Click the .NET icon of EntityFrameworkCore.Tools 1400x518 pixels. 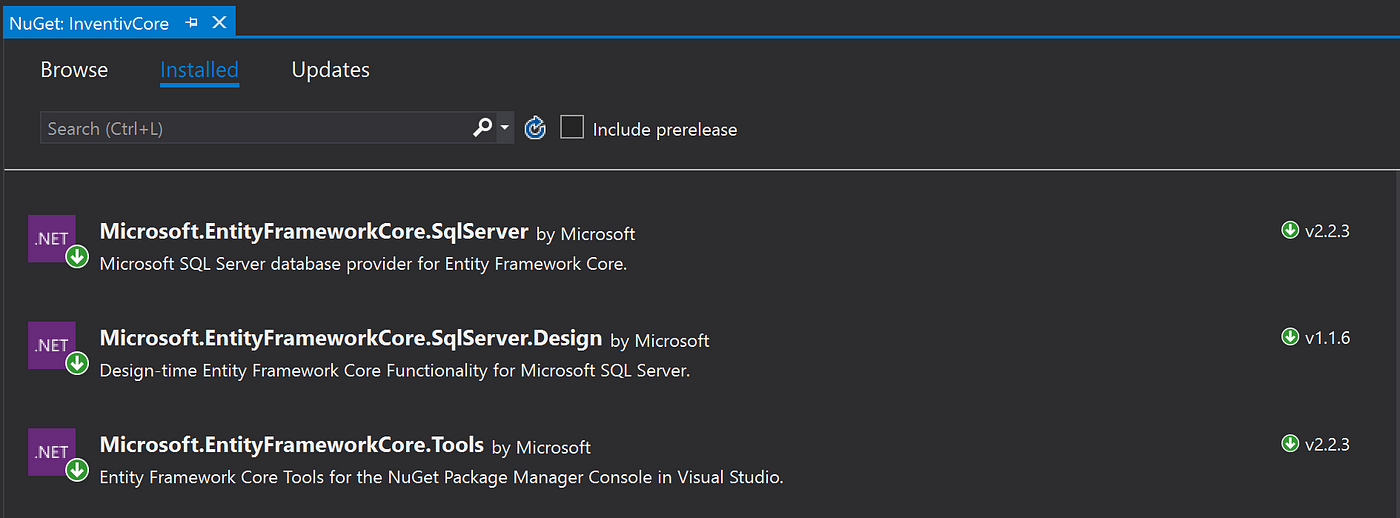click(x=52, y=451)
